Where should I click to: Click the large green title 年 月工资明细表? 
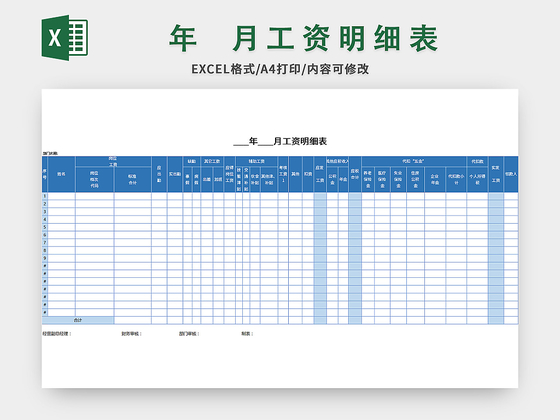[304, 39]
